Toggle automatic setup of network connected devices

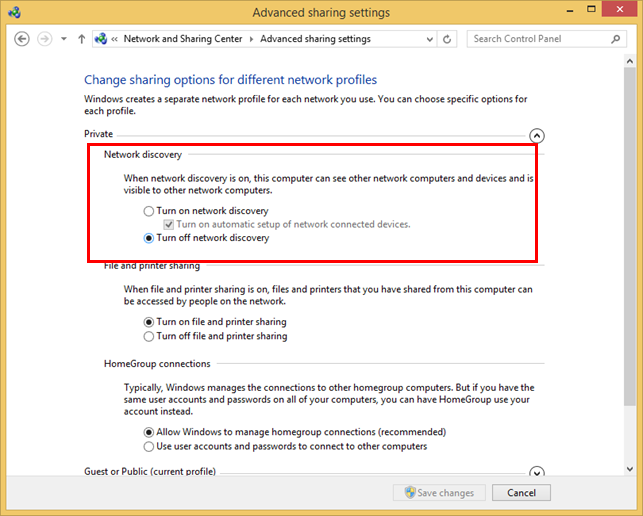[287, 224]
